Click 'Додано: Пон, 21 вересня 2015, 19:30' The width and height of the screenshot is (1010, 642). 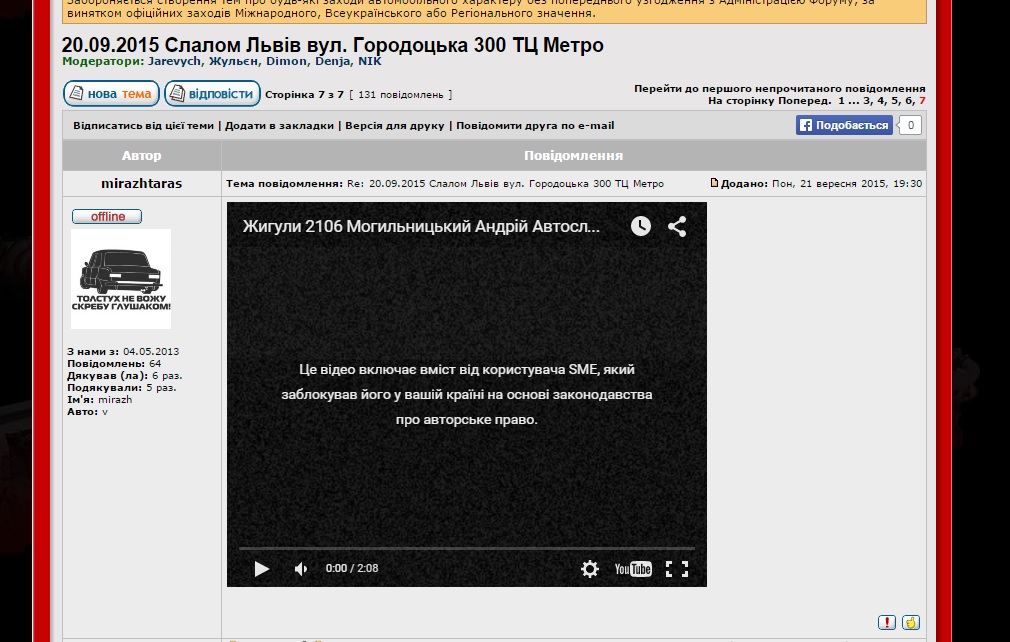pyautogui.click(x=821, y=184)
